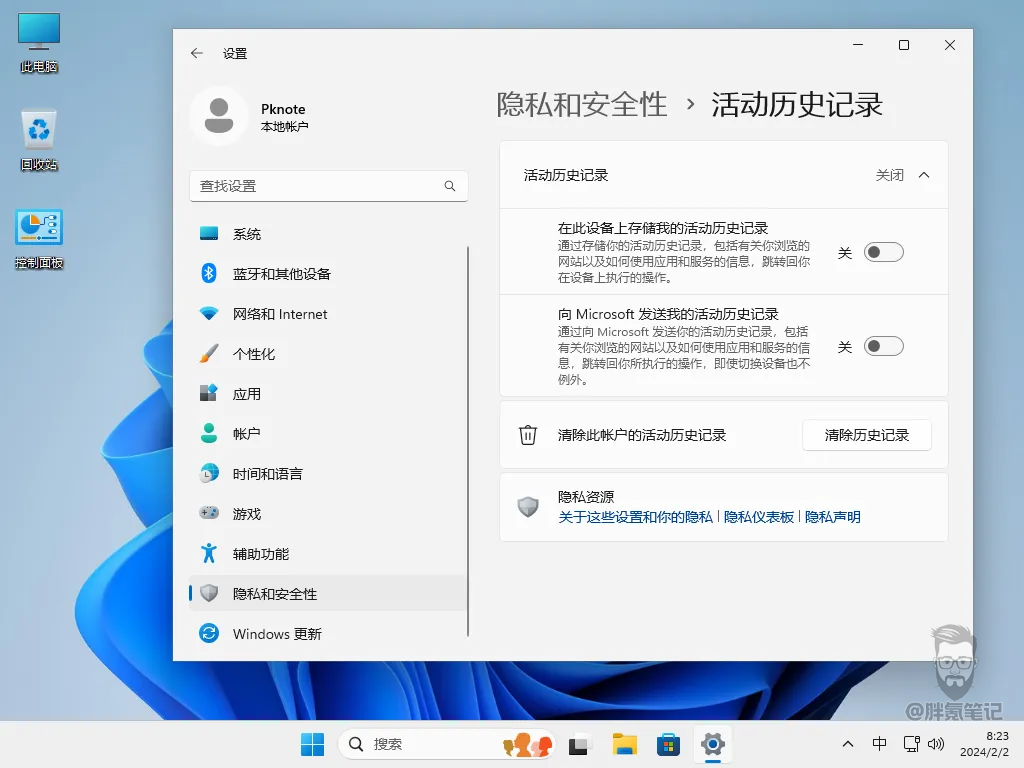Select the 隐私和安全性 shield icon in sidebar

(x=209, y=593)
